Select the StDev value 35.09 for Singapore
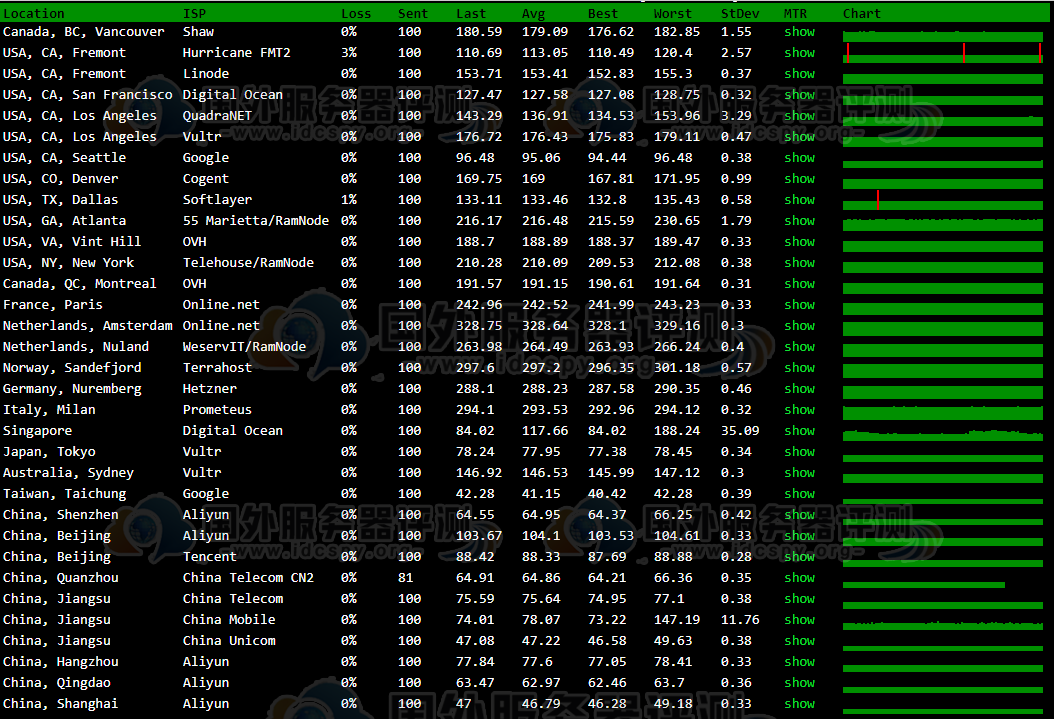This screenshot has width=1054, height=719. tap(740, 431)
